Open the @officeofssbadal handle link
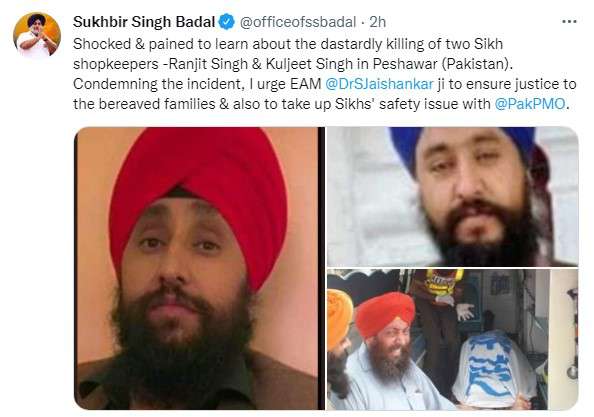 coord(298,22)
